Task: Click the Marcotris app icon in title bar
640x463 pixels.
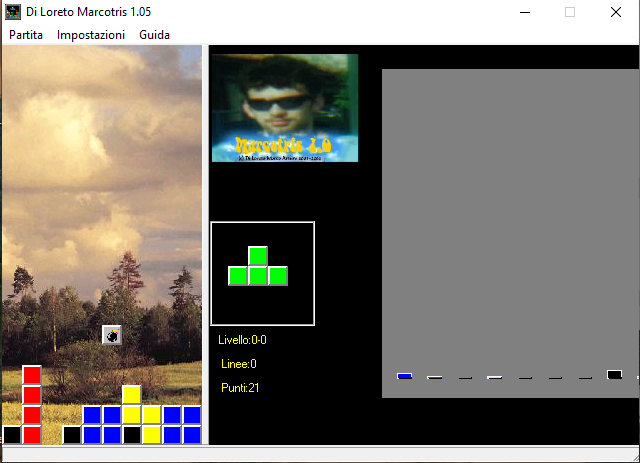Action: click(12, 12)
